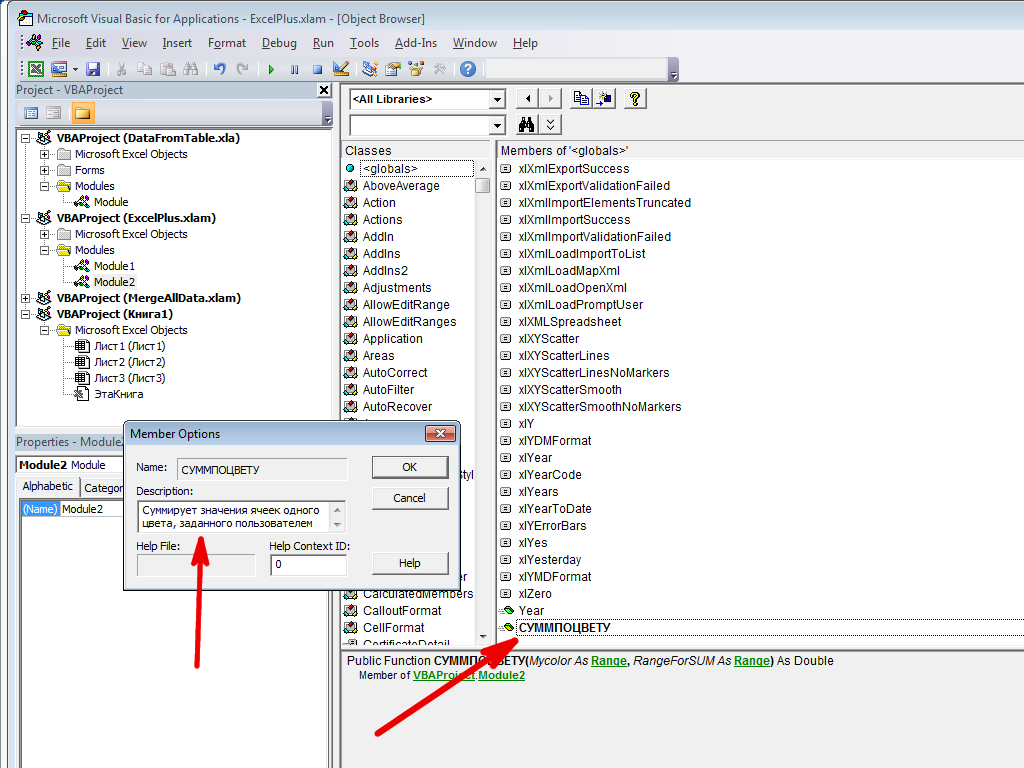
Task: Select ЭтаКнига in project tree
Action: coord(118,394)
